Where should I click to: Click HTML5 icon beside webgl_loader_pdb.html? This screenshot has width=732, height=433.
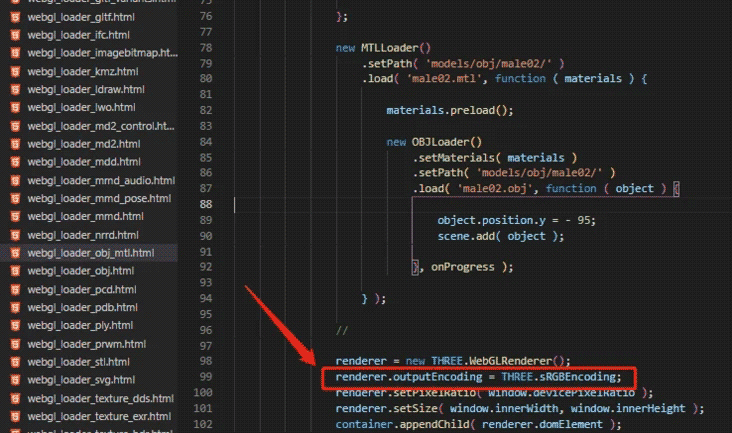15,307
